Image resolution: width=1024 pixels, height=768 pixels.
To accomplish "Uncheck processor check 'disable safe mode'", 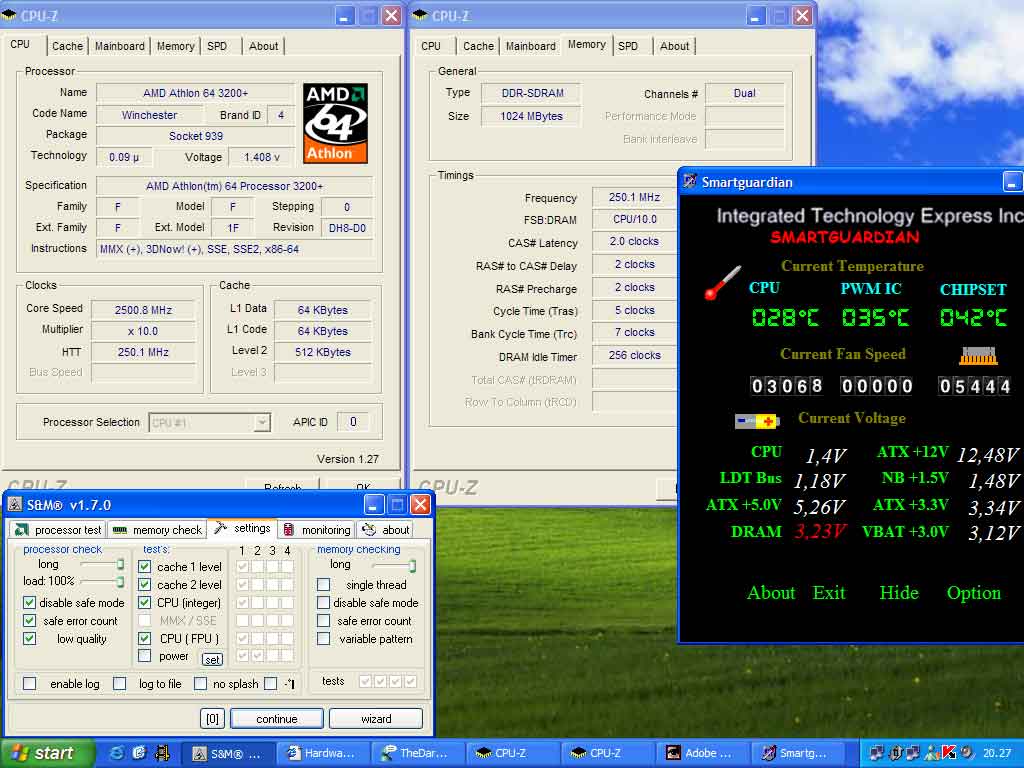I will (29, 602).
